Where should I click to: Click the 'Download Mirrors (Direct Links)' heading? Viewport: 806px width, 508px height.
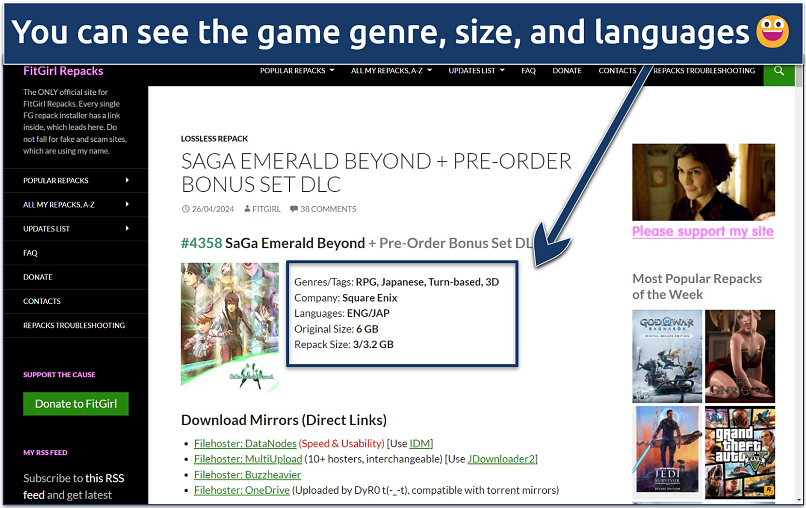tap(284, 420)
